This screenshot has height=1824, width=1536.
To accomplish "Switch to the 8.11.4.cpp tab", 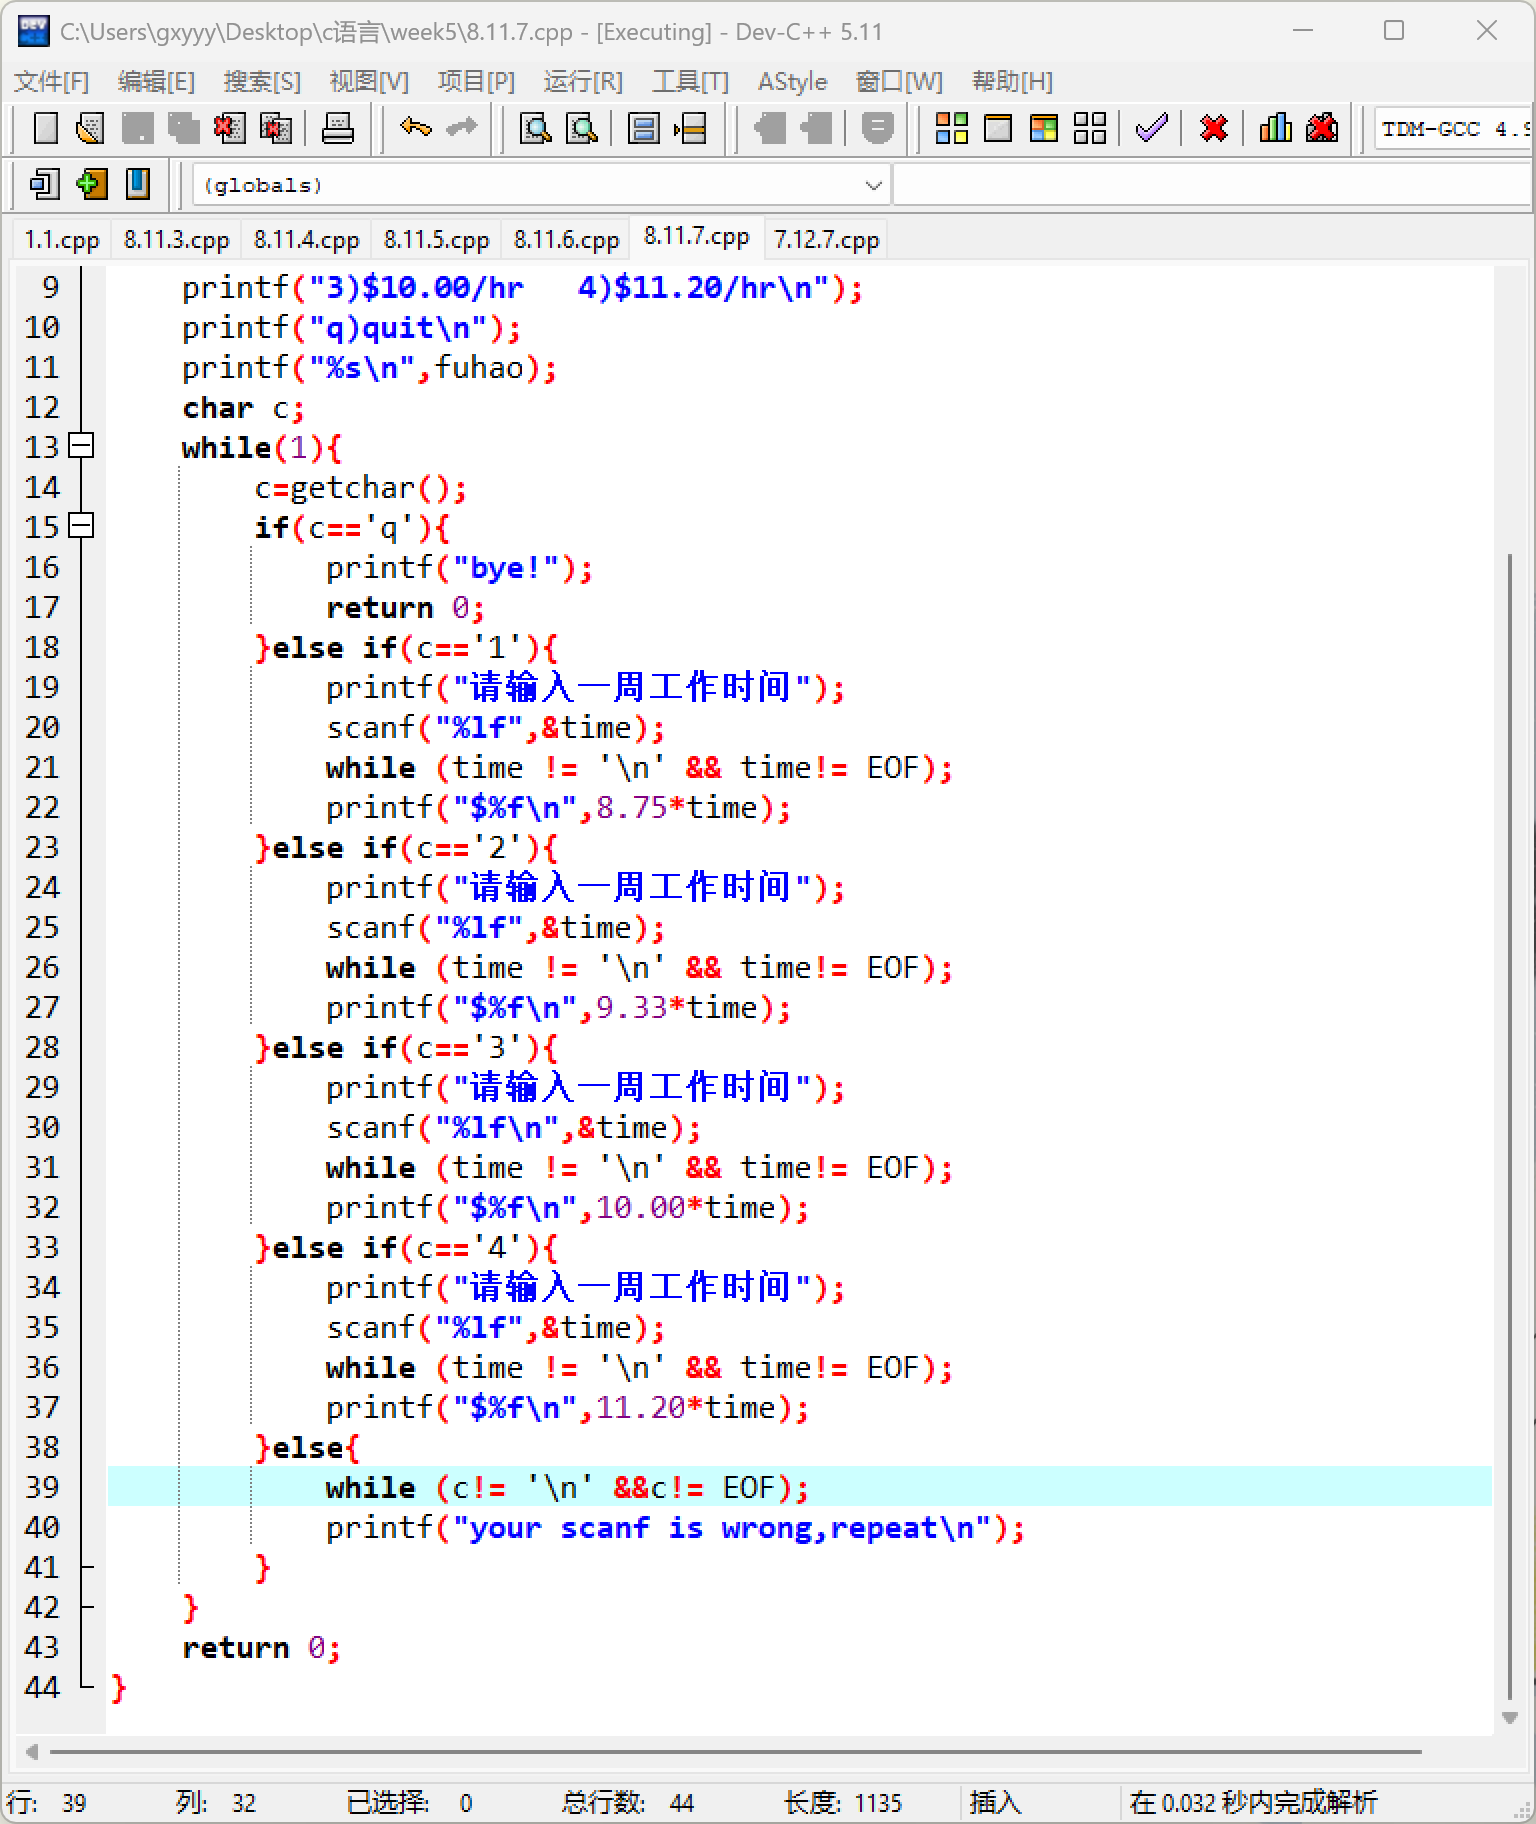I will [x=306, y=240].
